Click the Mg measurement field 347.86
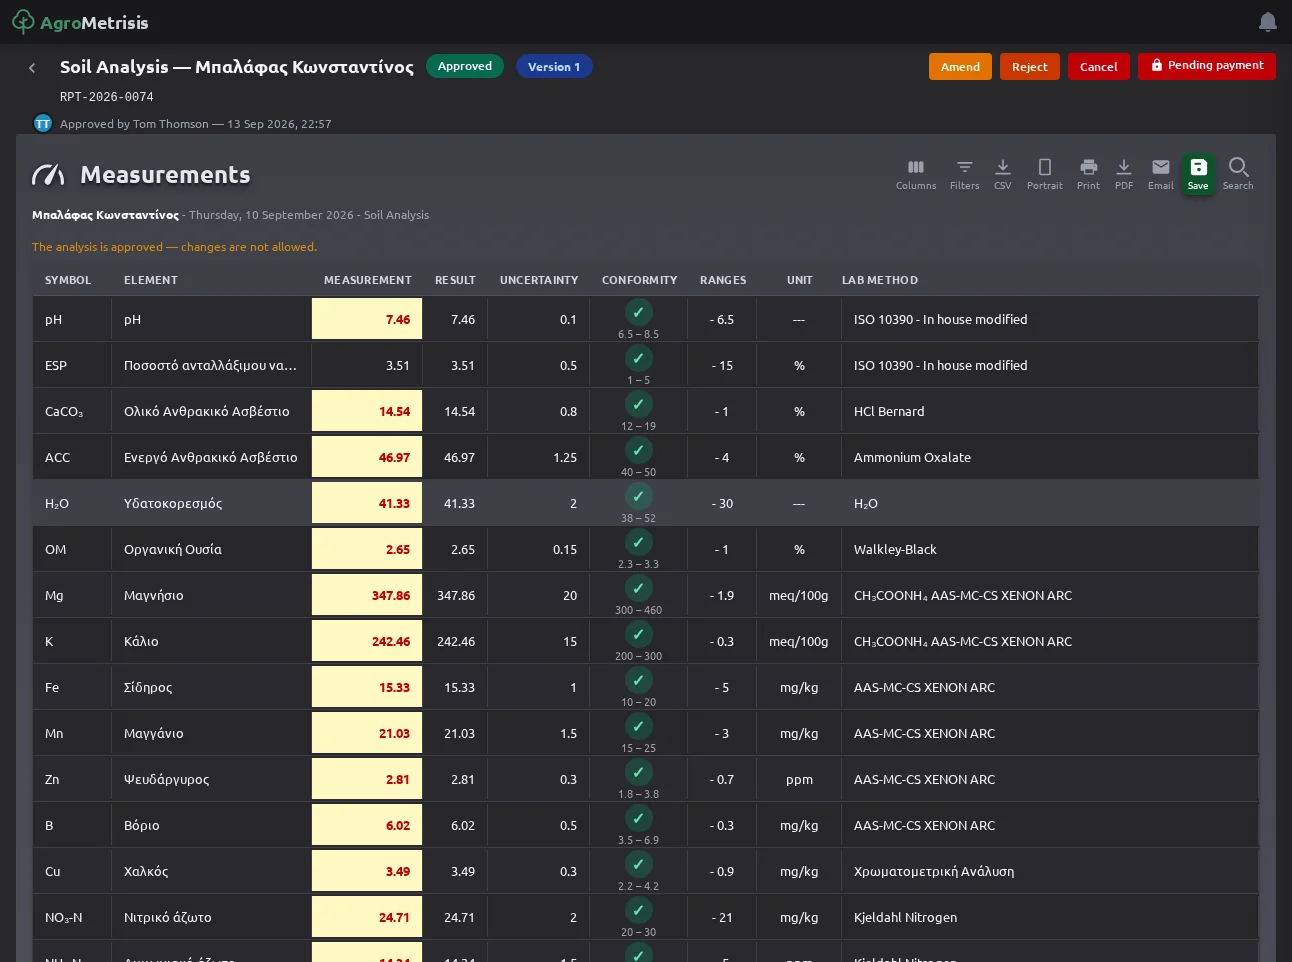The image size is (1292, 962). point(367,595)
